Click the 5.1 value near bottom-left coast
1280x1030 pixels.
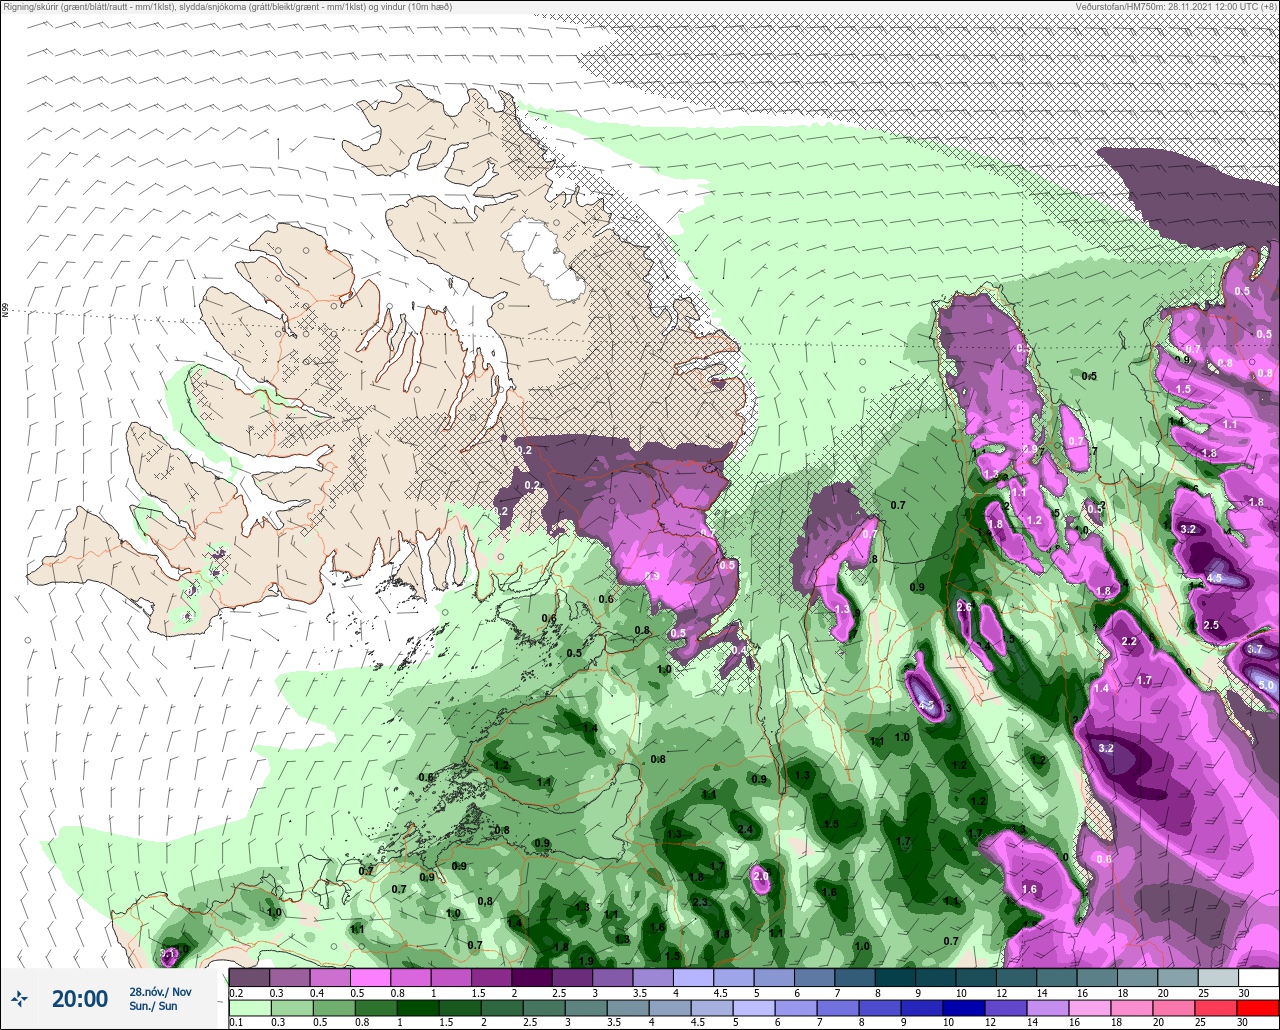[169, 954]
